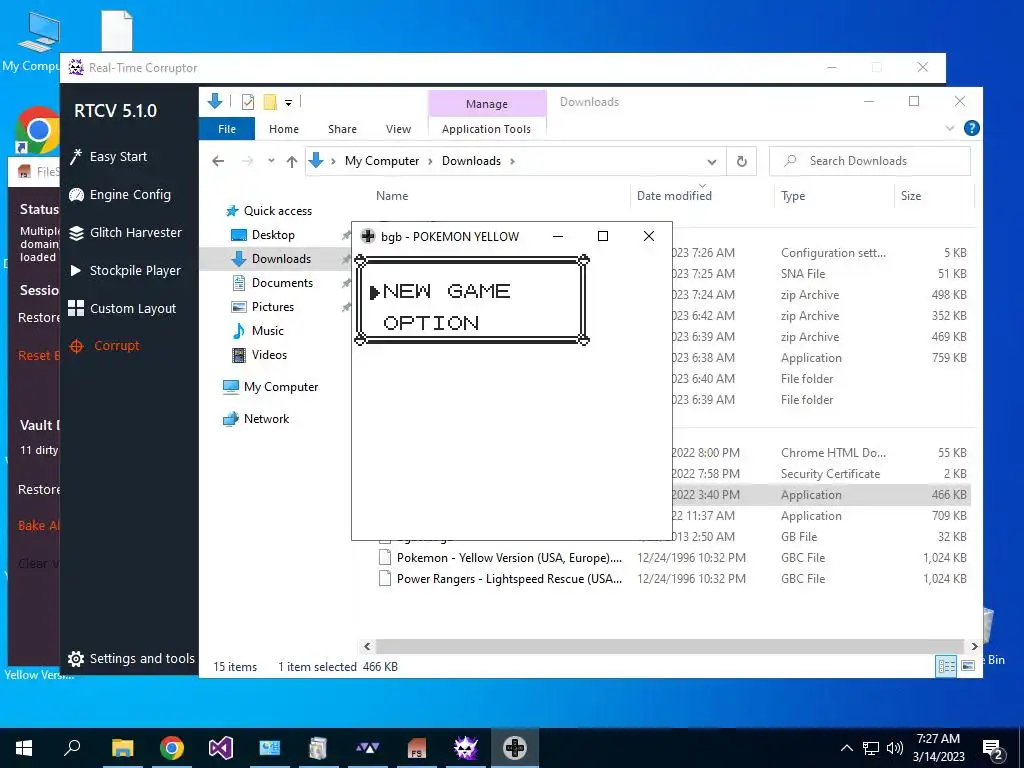Open Easy Start in RTCV sidebar
1024x768 pixels.
coord(108,157)
